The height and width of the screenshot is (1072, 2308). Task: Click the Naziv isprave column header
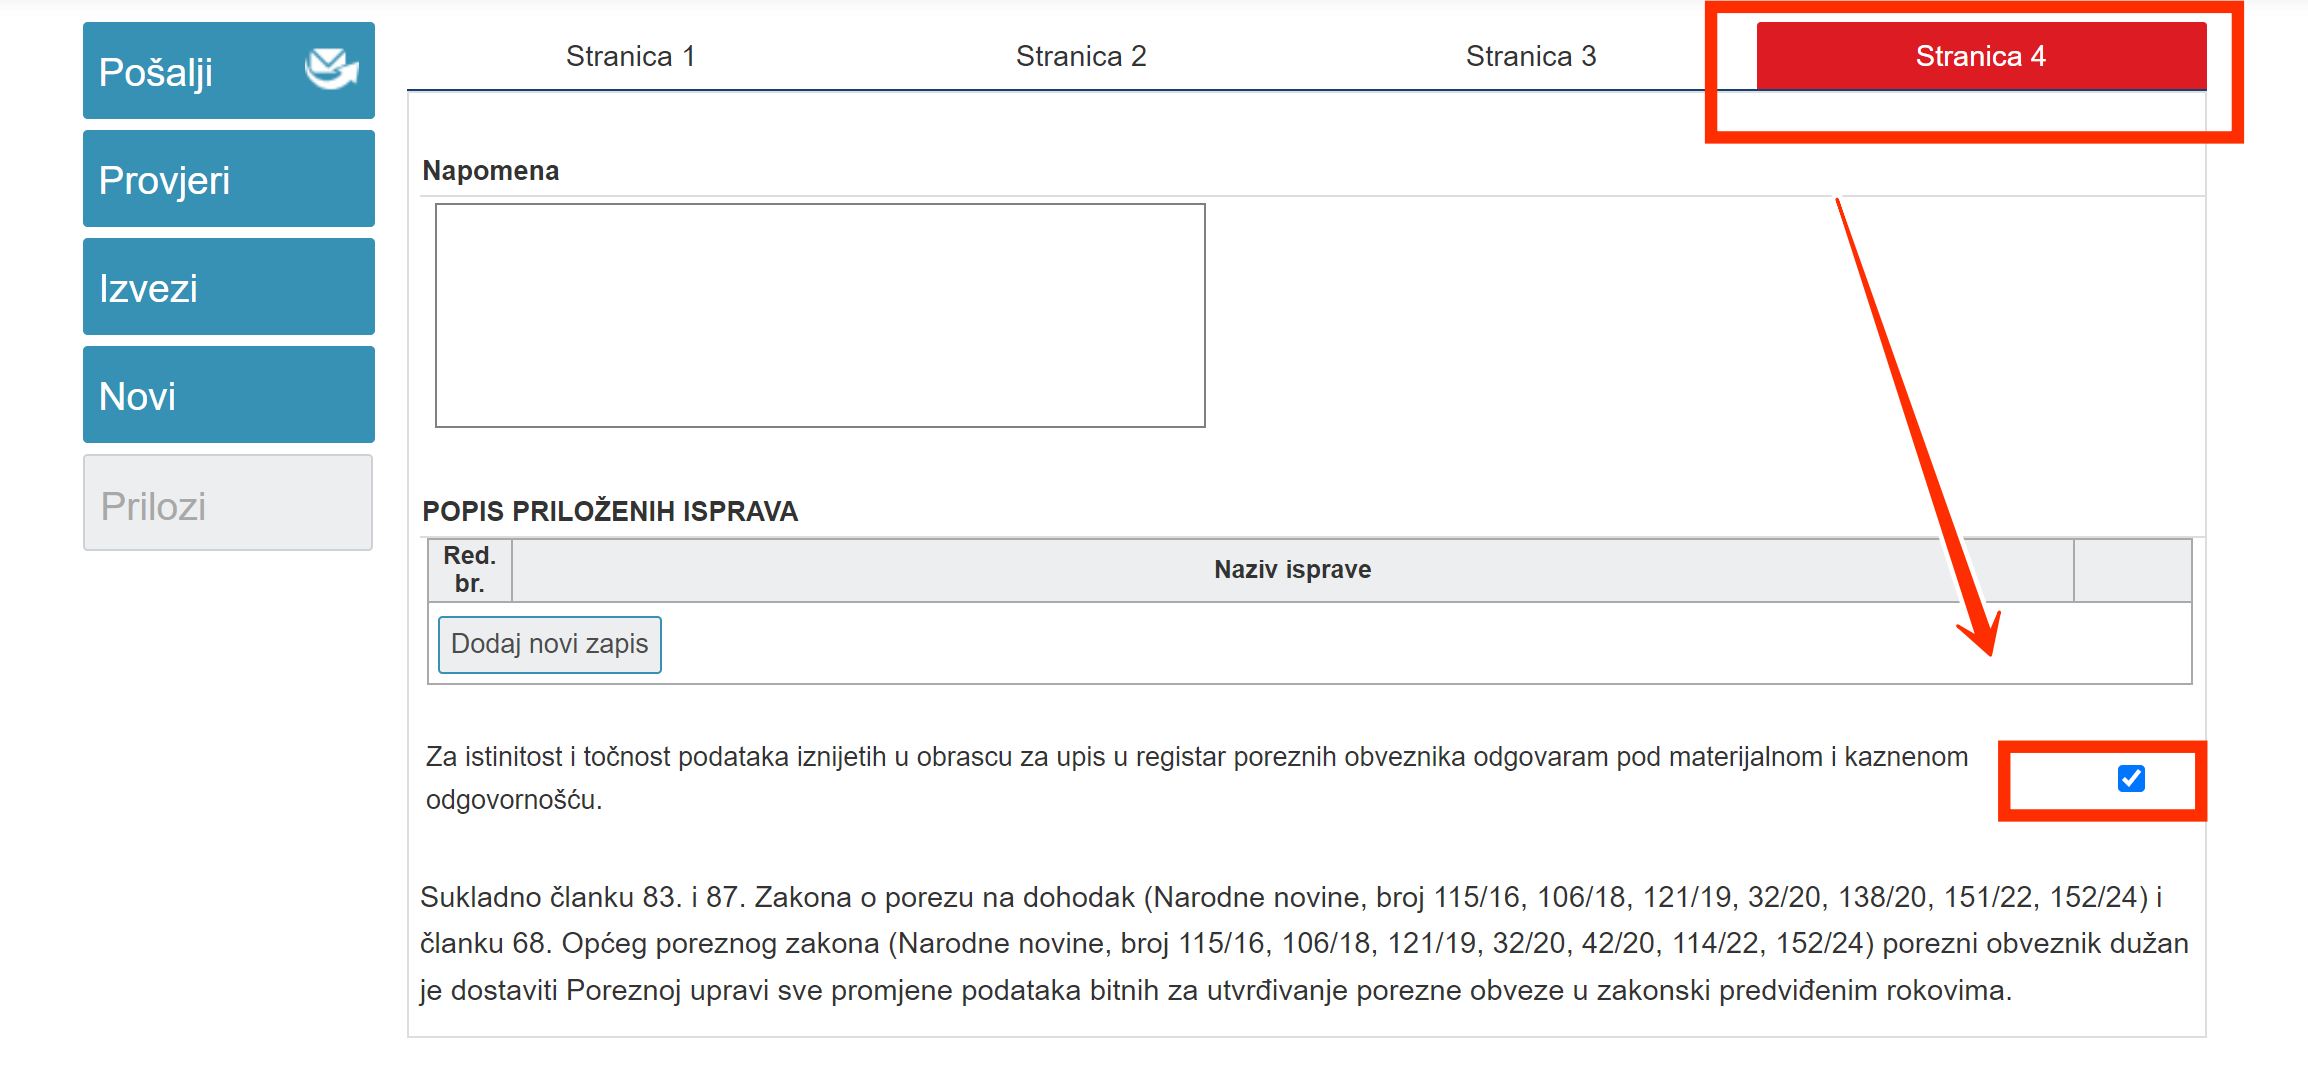coord(1293,570)
